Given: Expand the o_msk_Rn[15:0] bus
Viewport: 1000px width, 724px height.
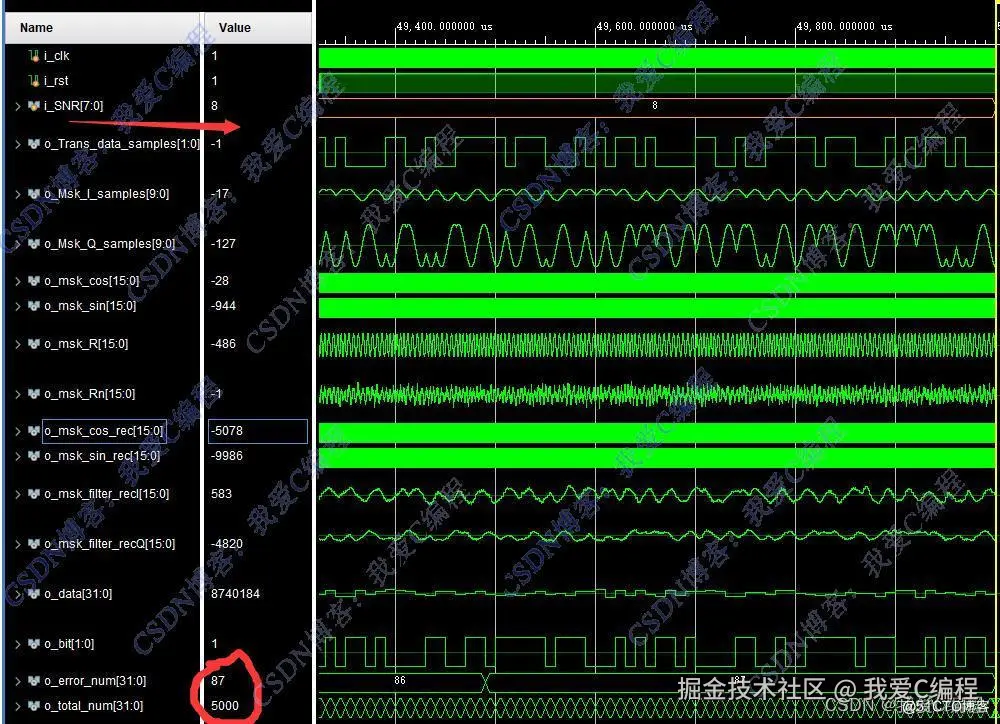Looking at the screenshot, I should pos(18,394).
